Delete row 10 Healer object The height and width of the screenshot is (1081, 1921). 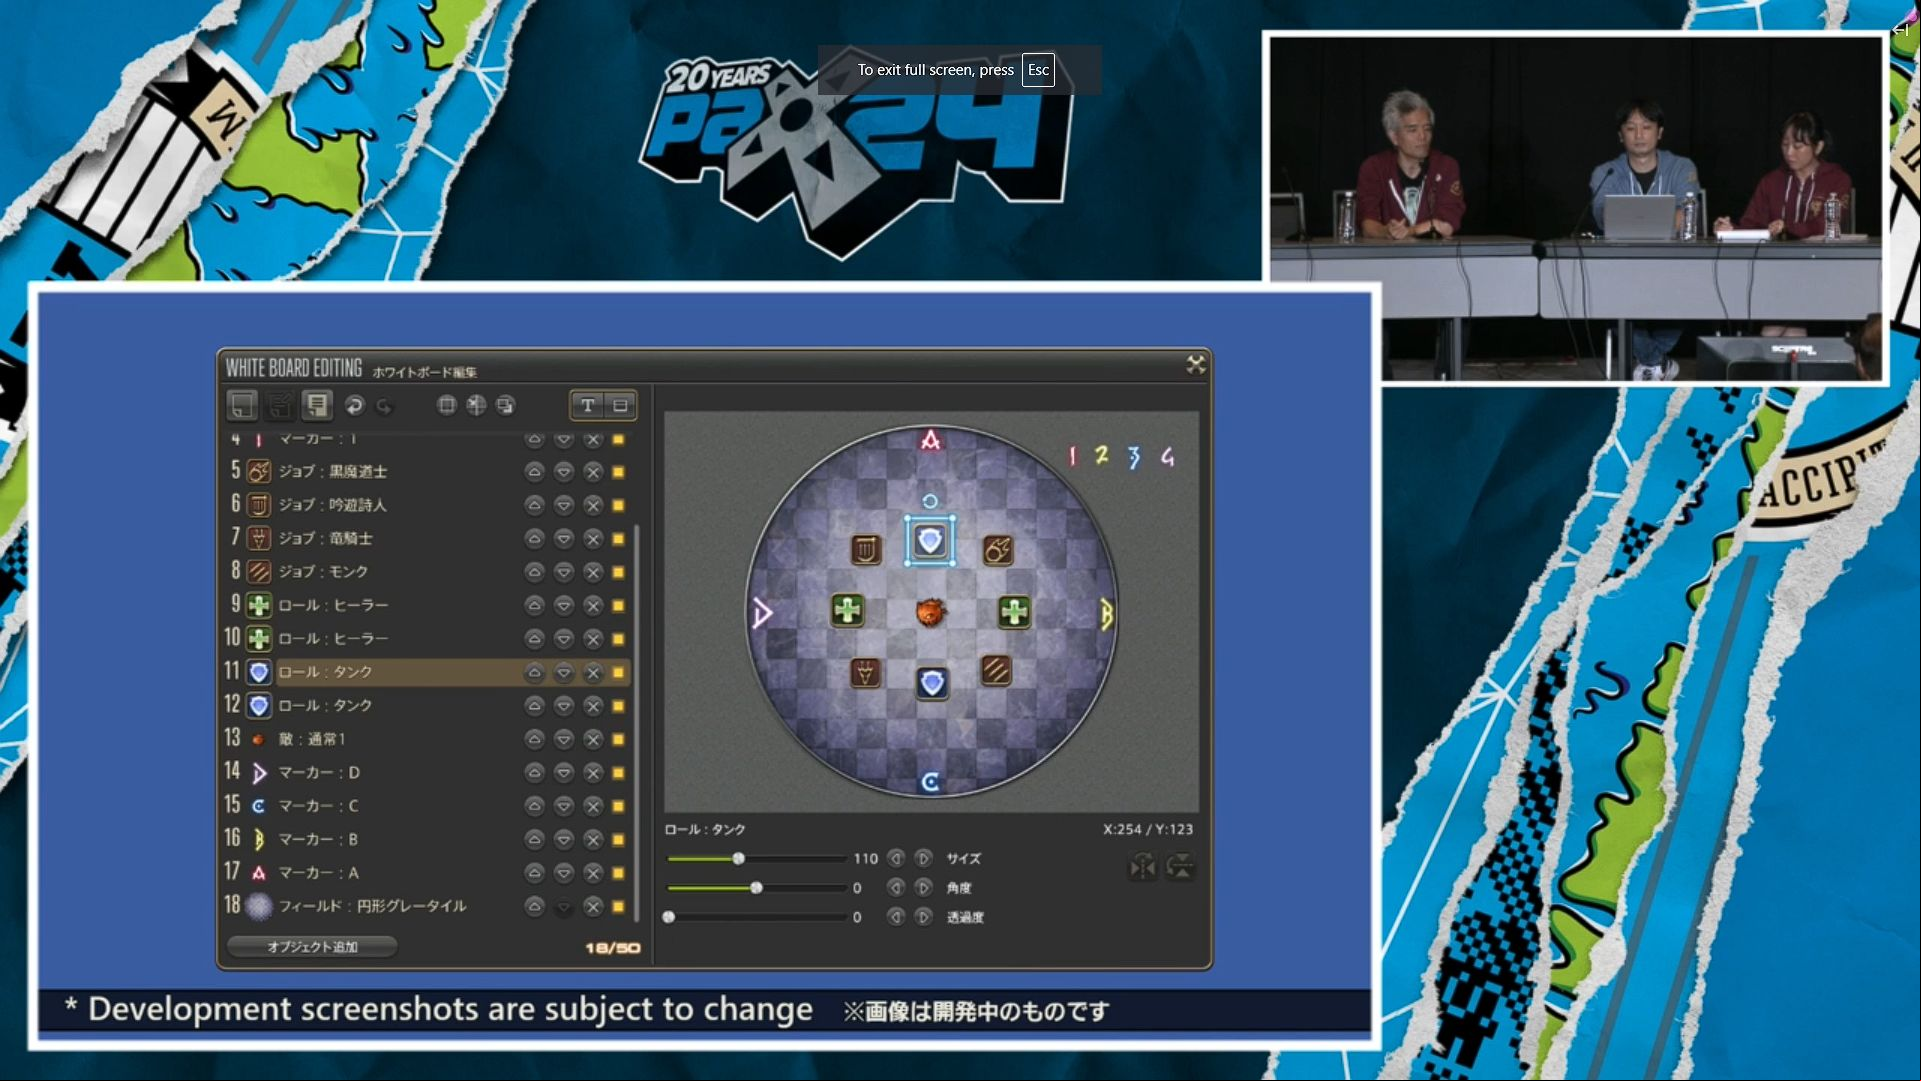click(593, 639)
